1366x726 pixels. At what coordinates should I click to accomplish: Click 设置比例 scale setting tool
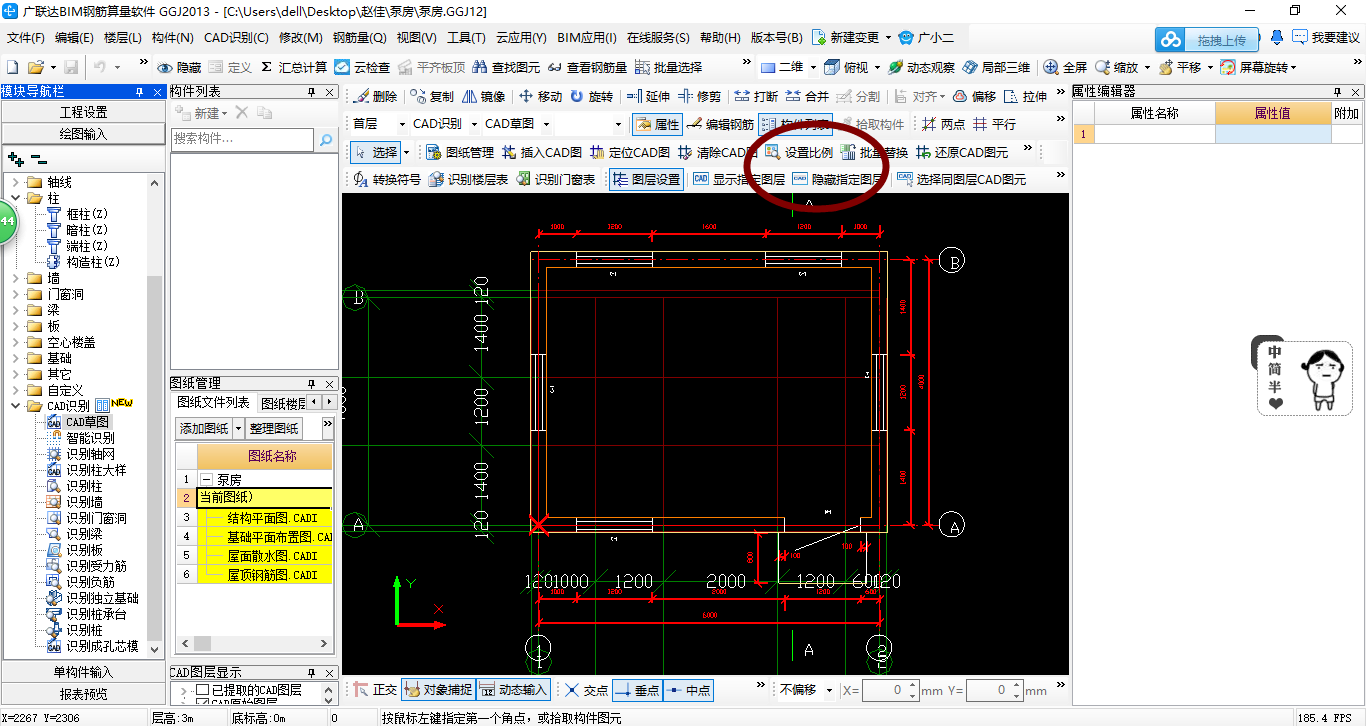(799, 153)
